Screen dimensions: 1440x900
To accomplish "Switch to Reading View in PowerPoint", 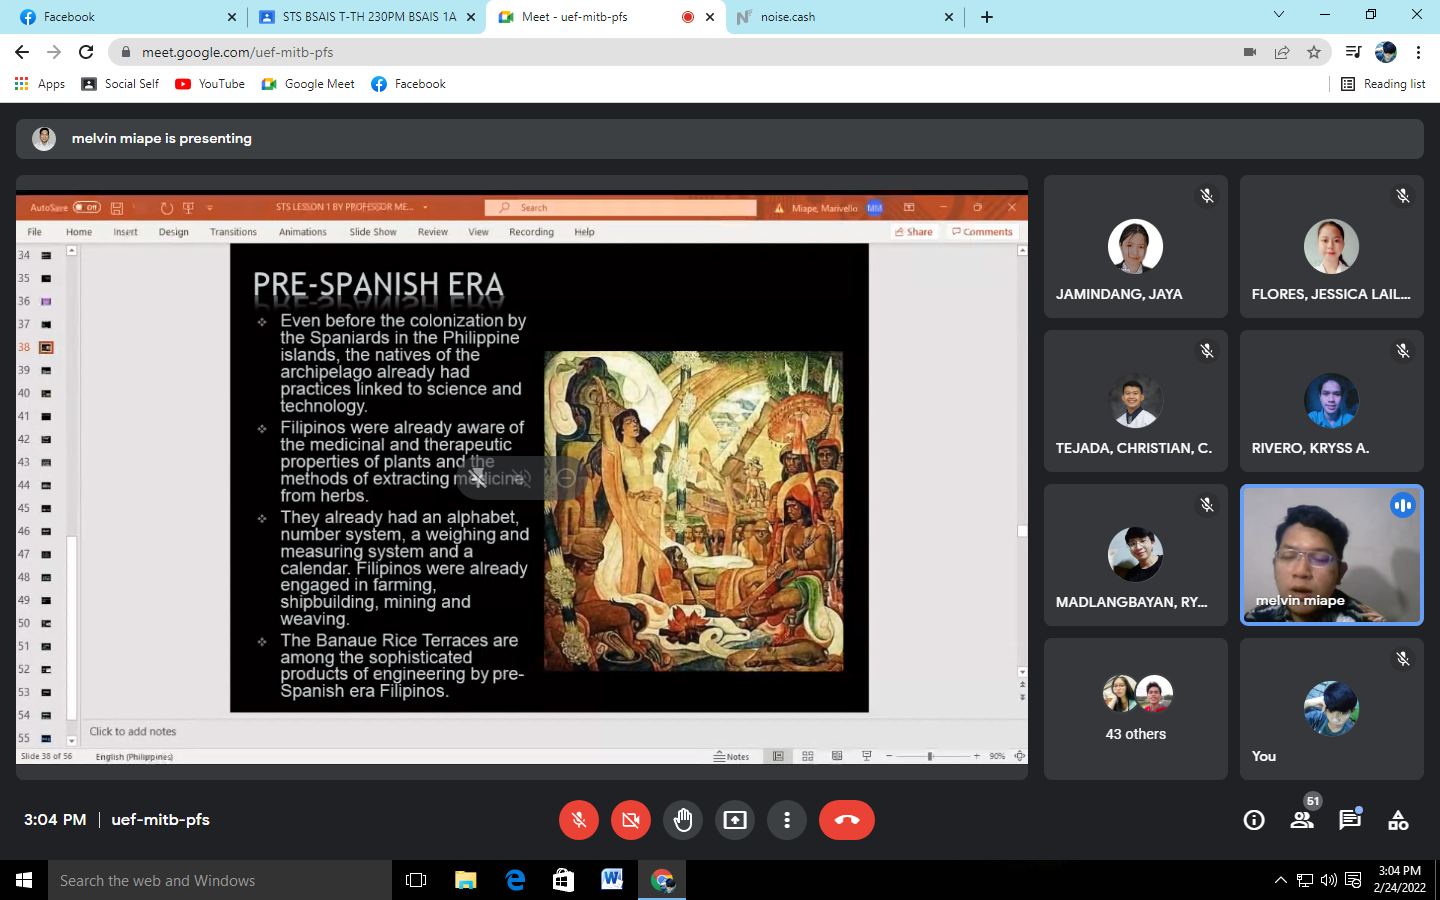I will point(837,757).
